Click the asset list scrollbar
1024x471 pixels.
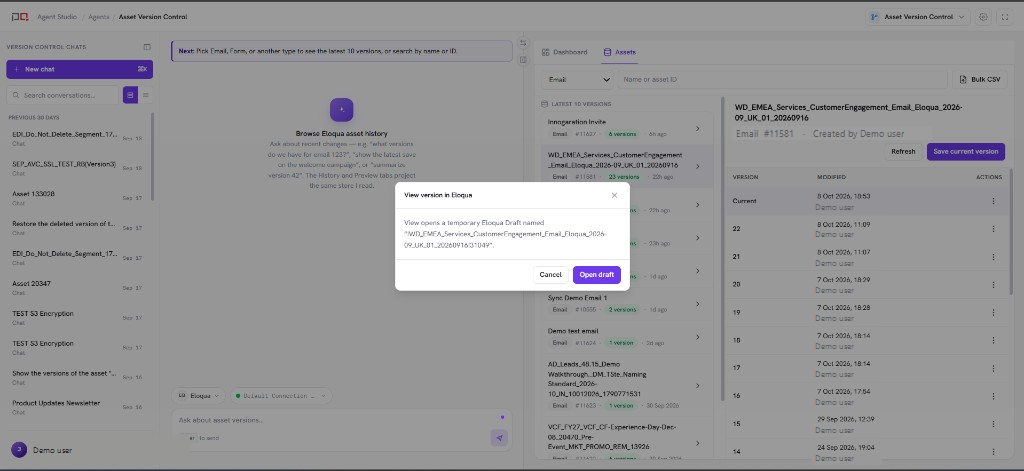click(x=722, y=248)
